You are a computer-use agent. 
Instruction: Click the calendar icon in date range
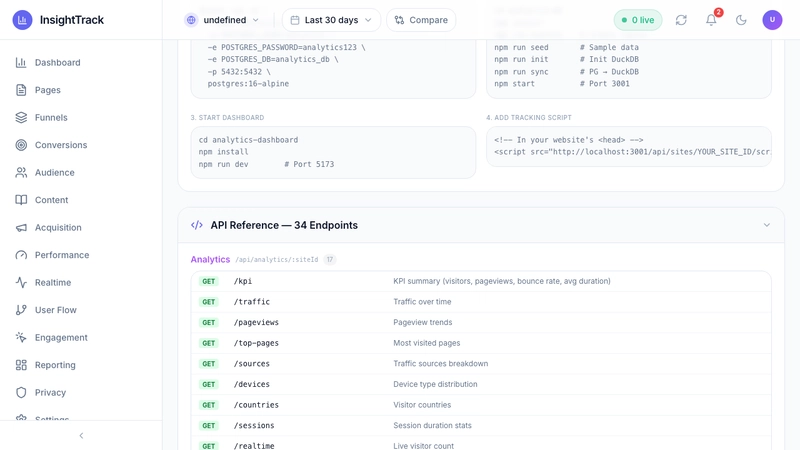click(295, 20)
